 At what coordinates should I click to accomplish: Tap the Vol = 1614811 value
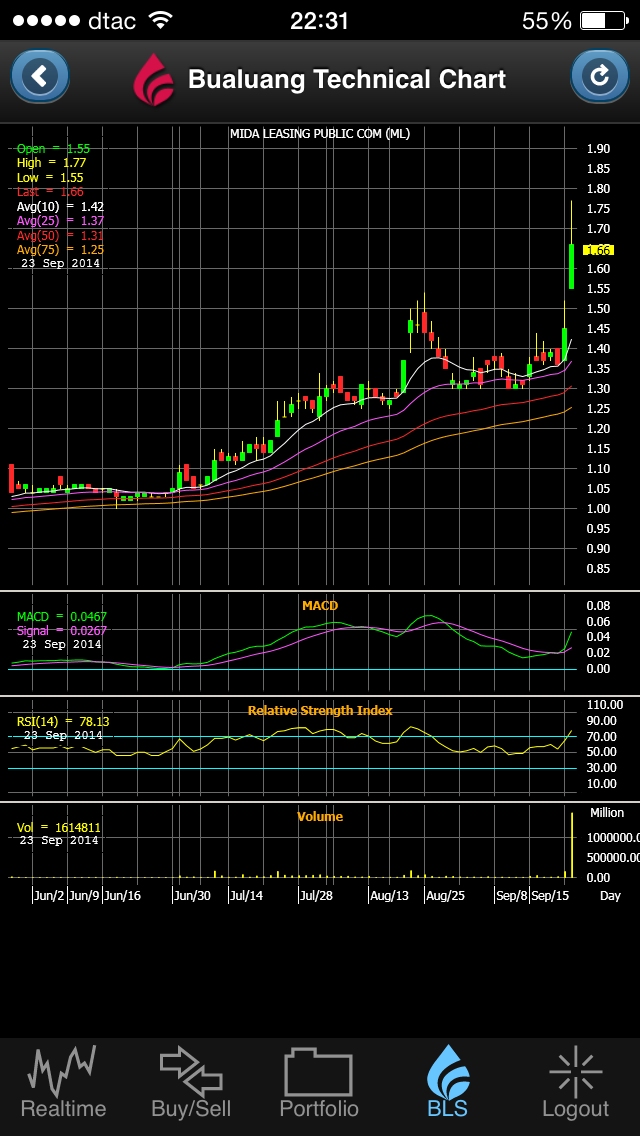tap(59, 827)
